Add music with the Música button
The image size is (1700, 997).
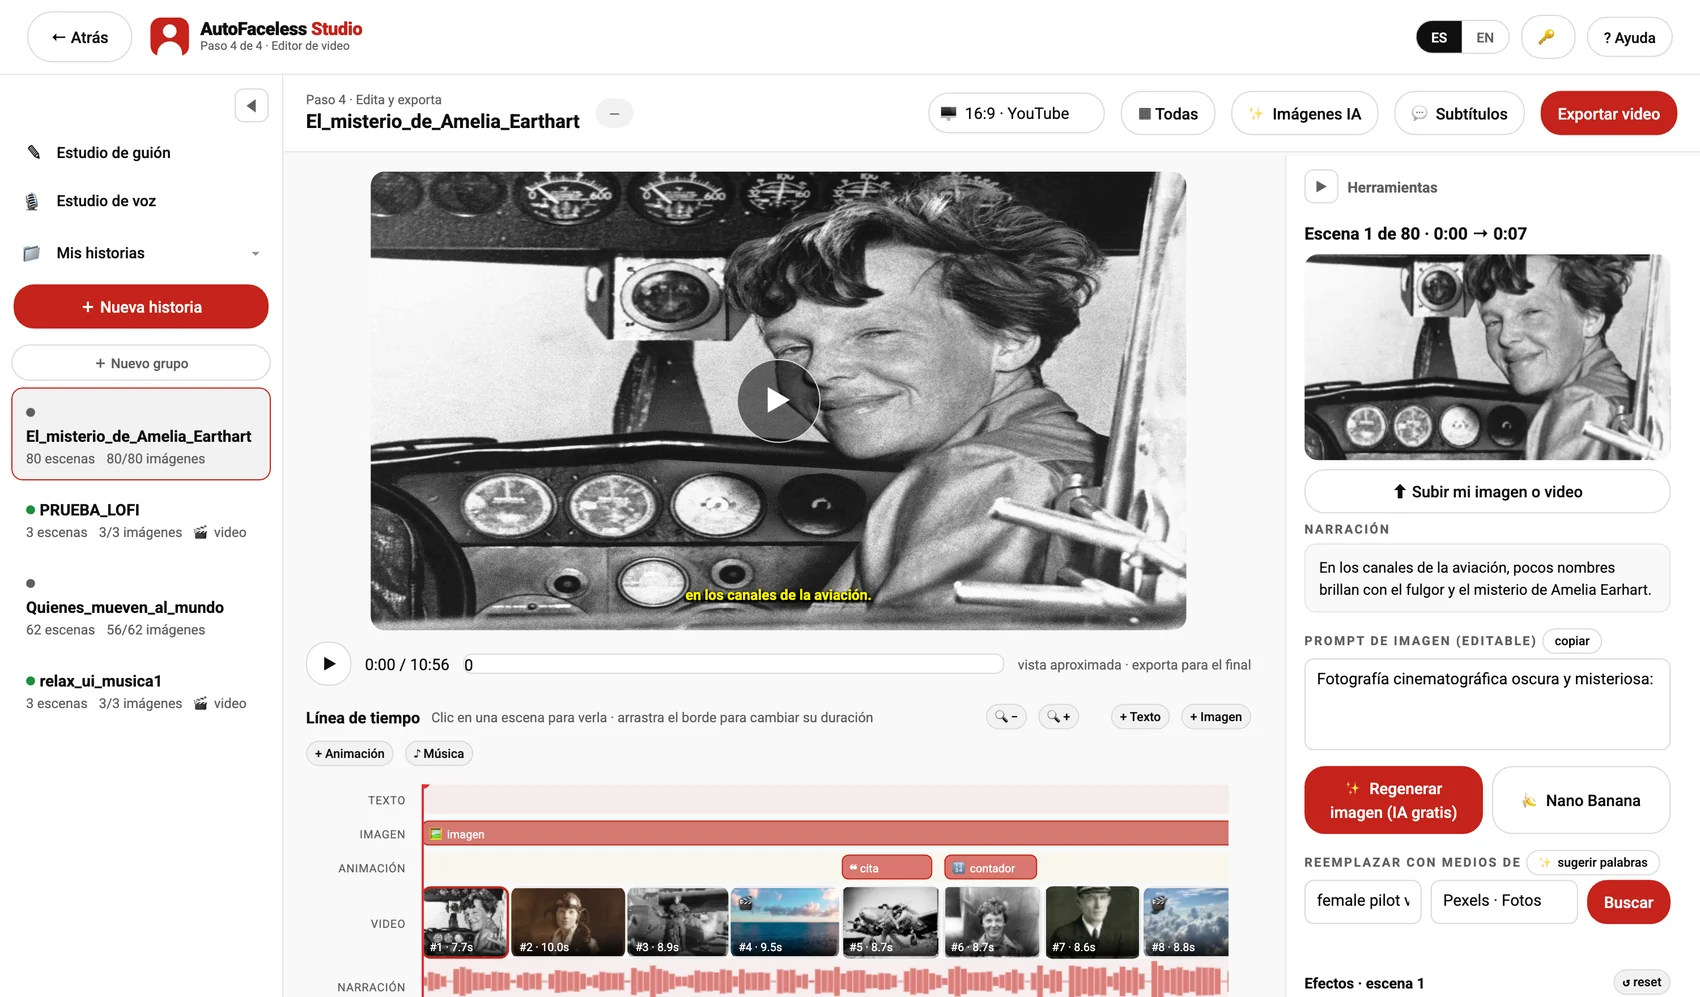tap(439, 754)
